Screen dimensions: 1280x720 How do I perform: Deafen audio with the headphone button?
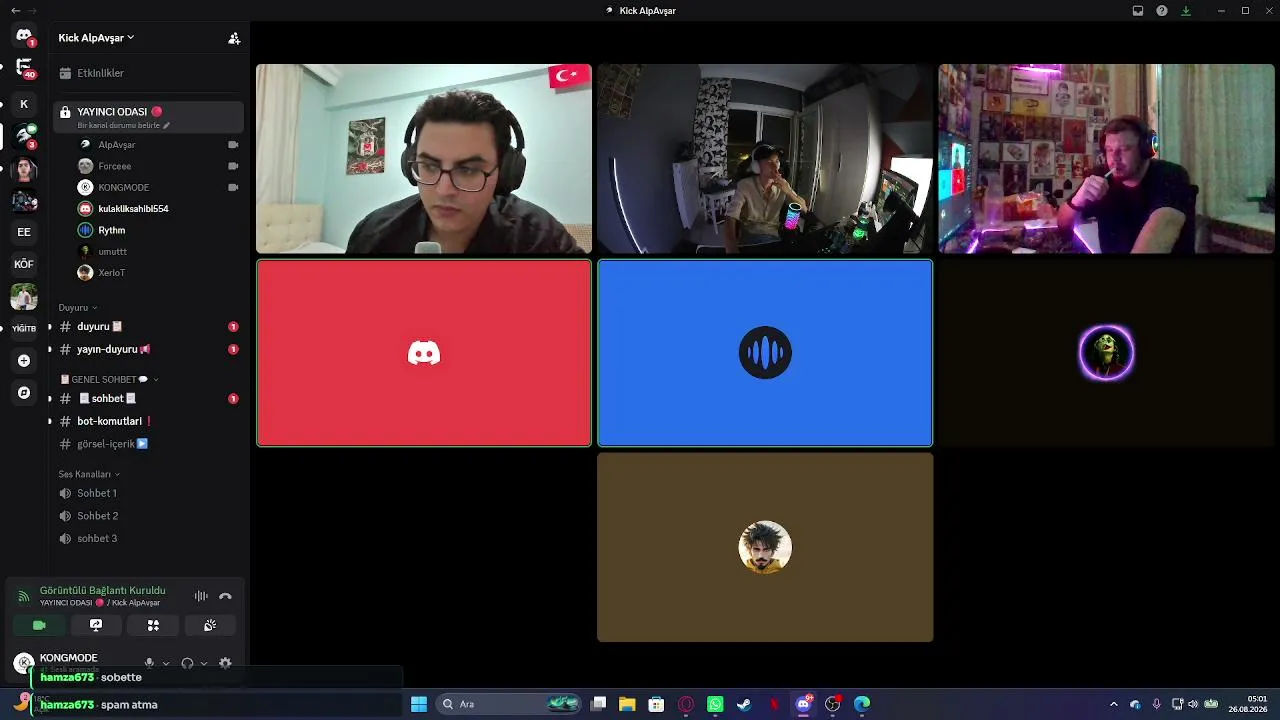[187, 663]
